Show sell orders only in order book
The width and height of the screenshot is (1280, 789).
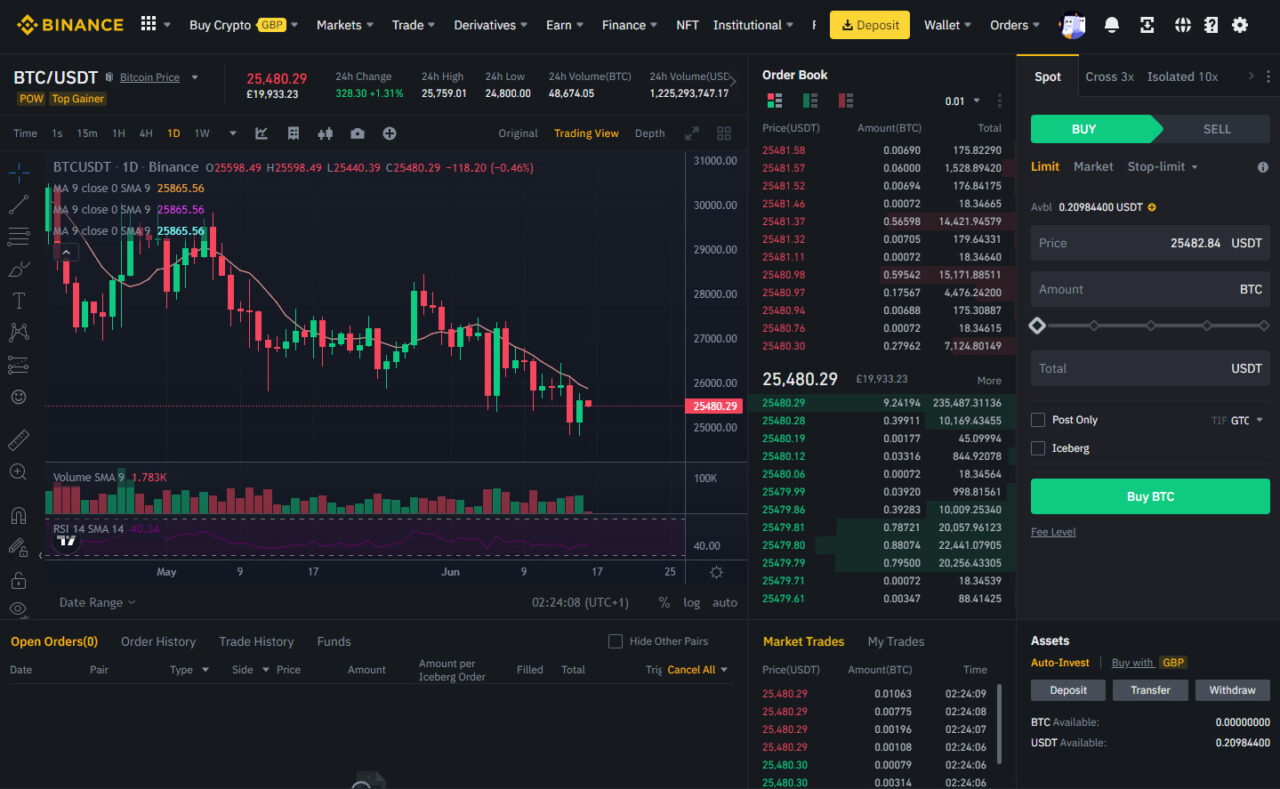point(845,100)
